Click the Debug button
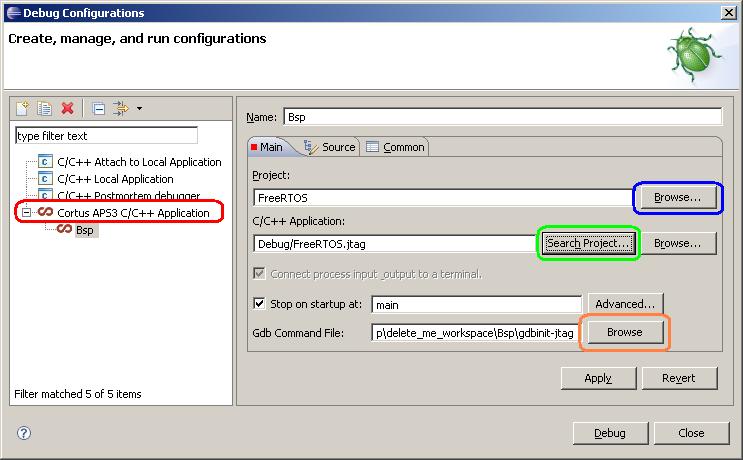This screenshot has height=460, width=743. tap(610, 433)
